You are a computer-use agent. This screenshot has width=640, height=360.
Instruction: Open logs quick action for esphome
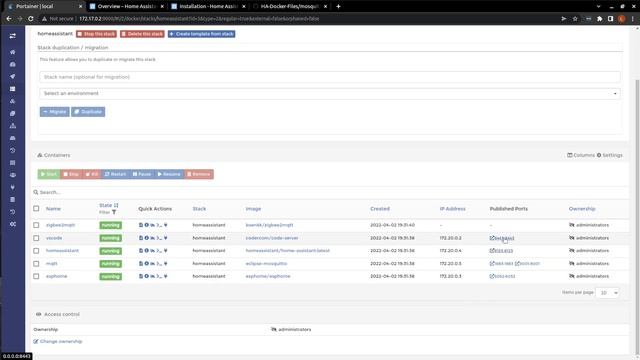141,276
